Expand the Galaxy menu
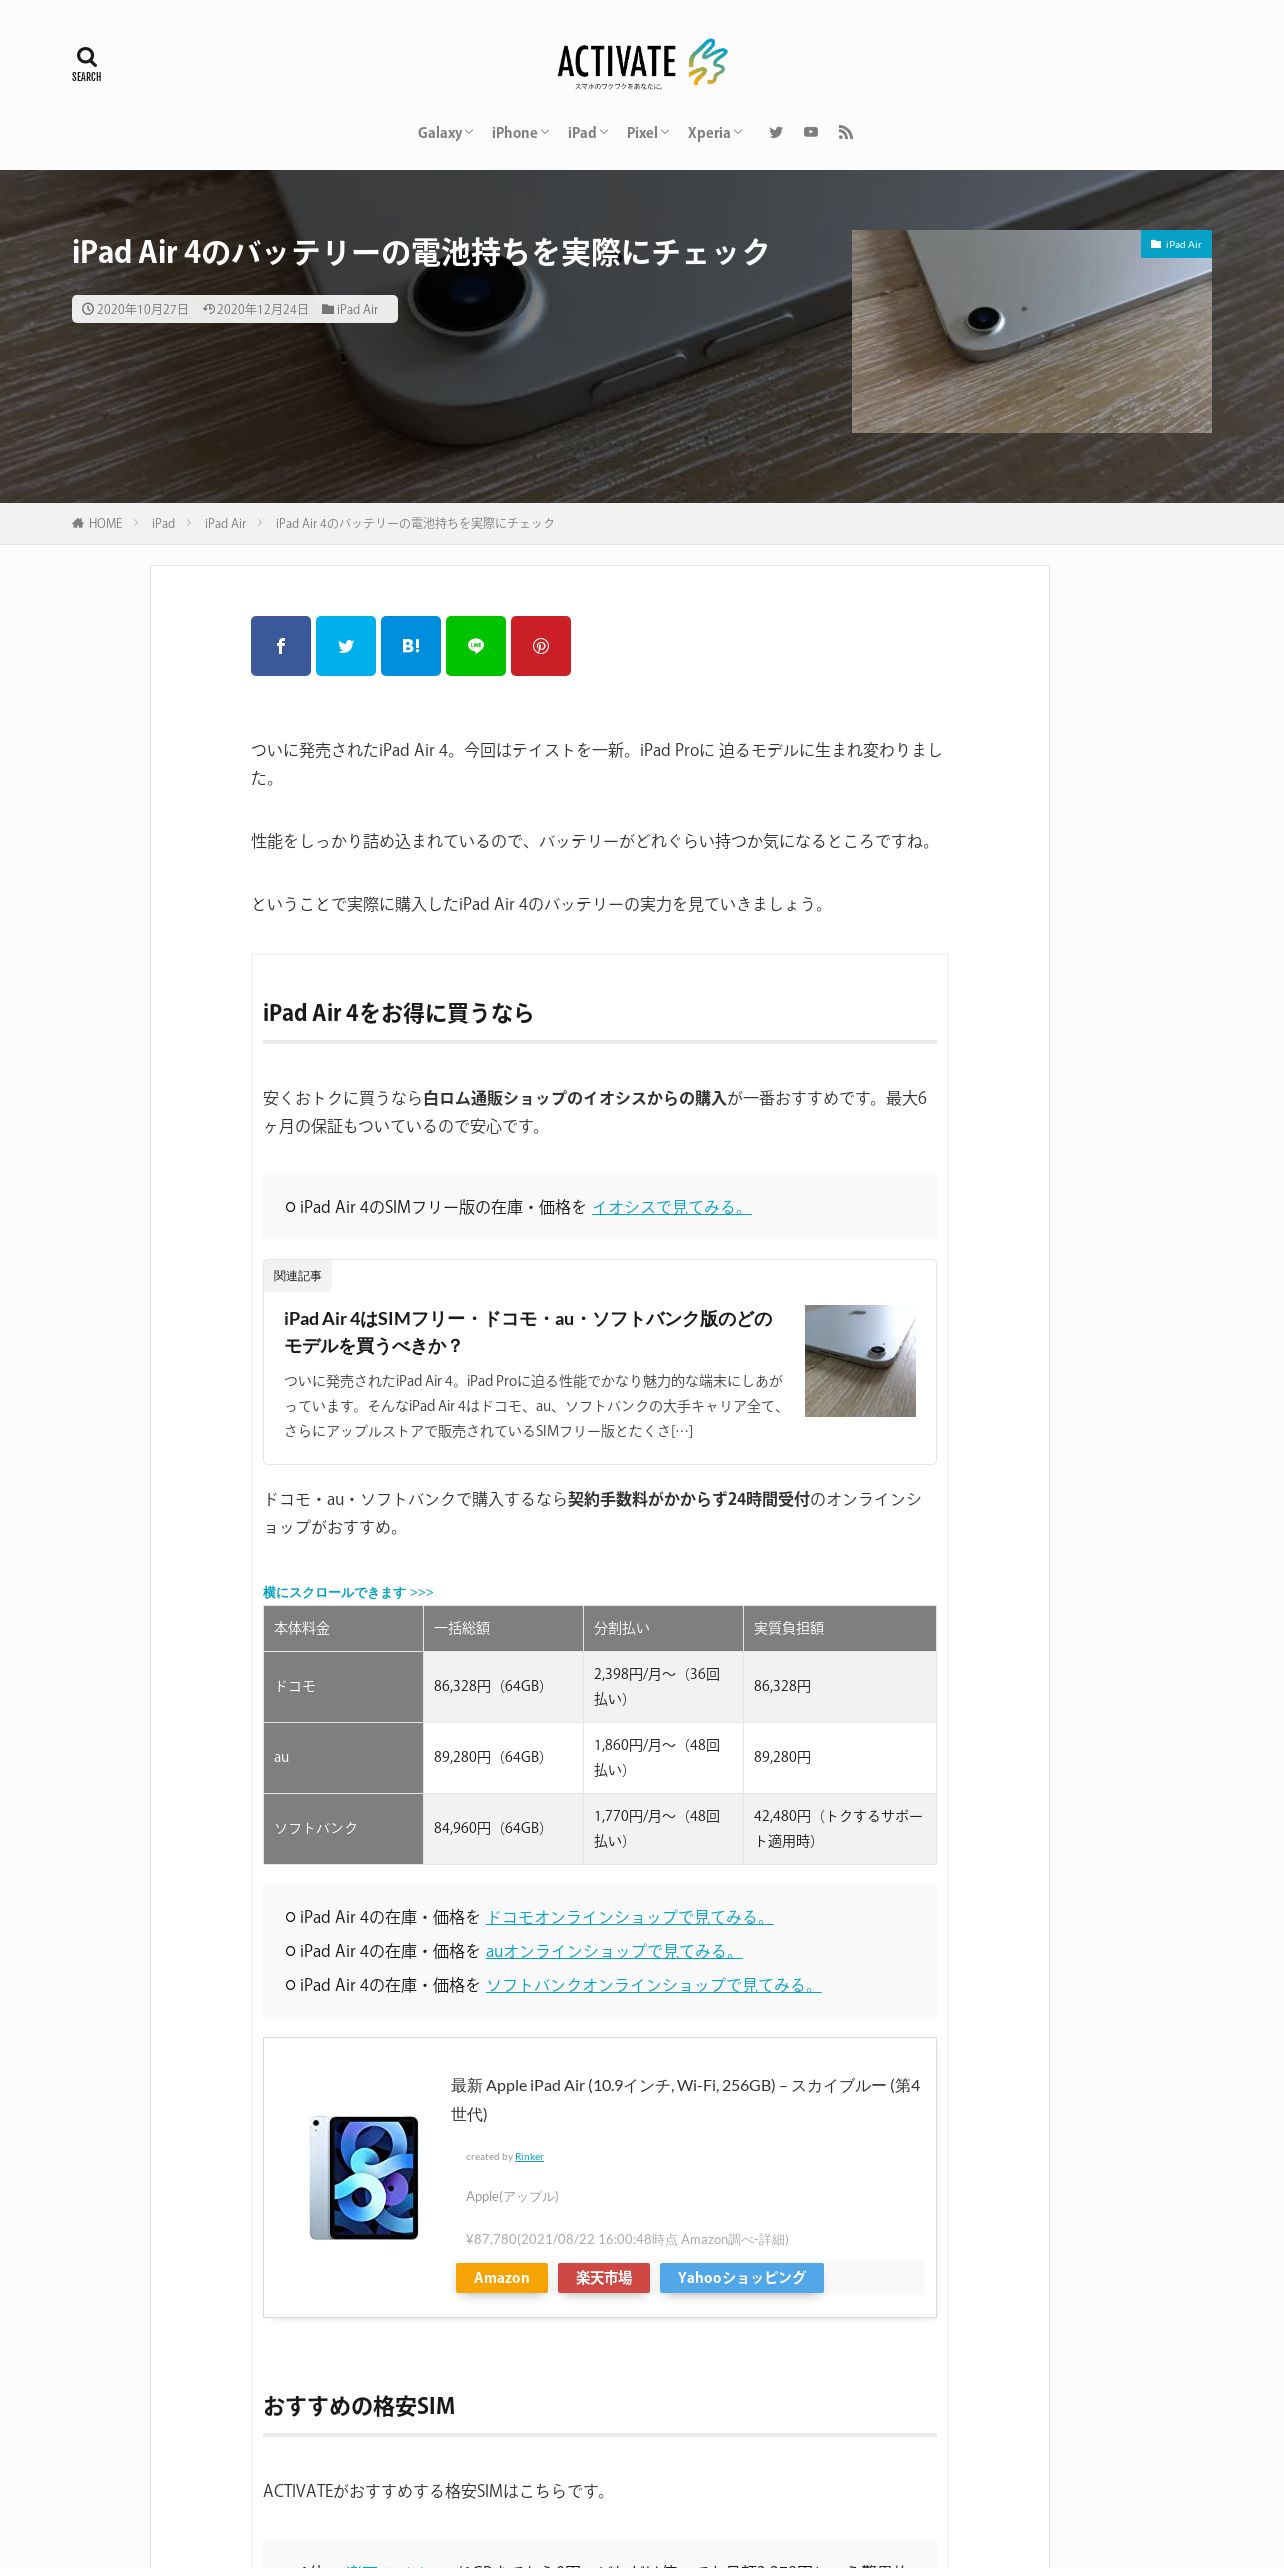Screen dimensions: 1284x2568 coord(445,132)
